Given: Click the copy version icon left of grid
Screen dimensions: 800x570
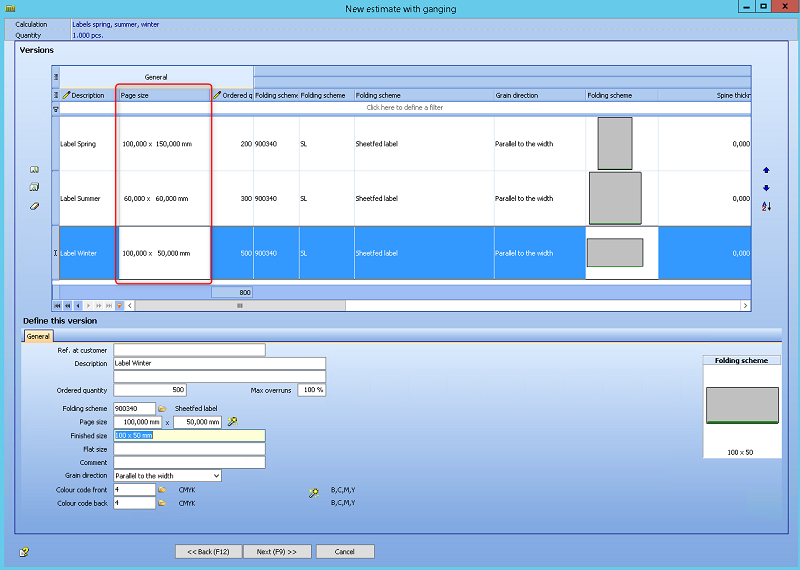Looking at the screenshot, I should click(x=34, y=187).
